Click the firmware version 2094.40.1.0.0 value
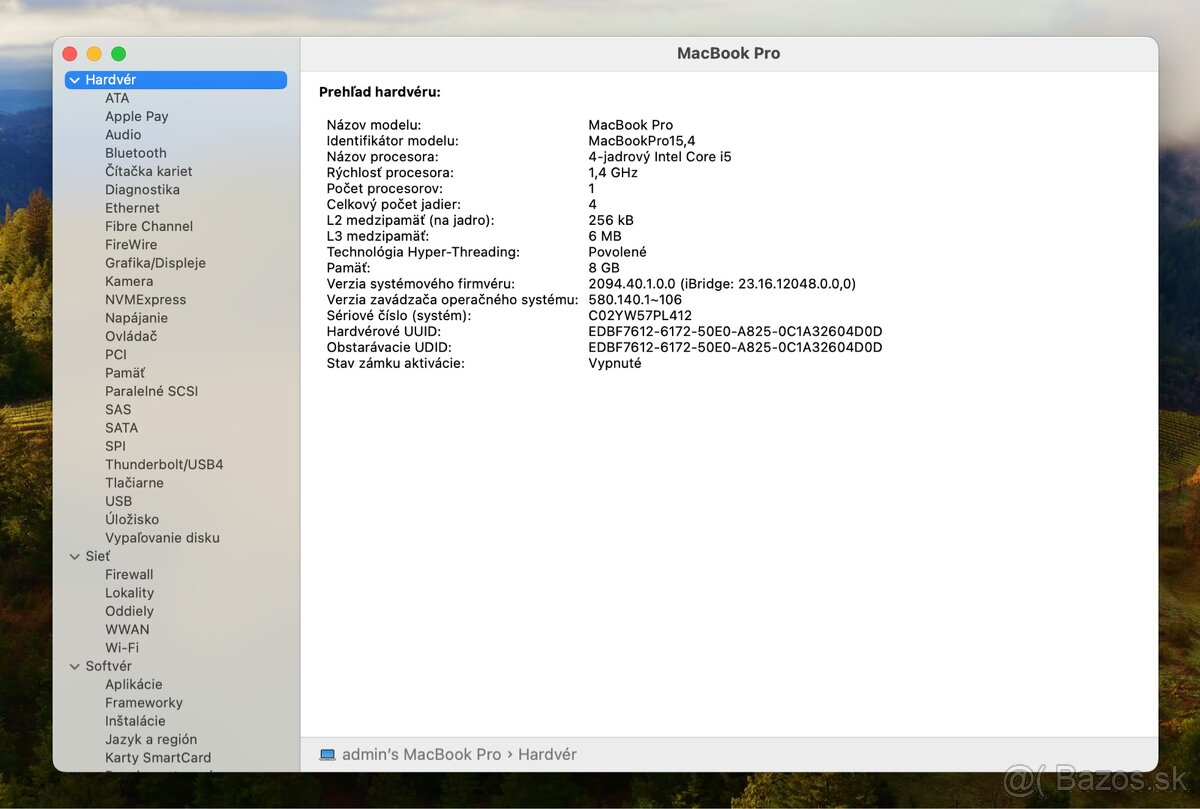The image size is (1200, 809). click(722, 284)
